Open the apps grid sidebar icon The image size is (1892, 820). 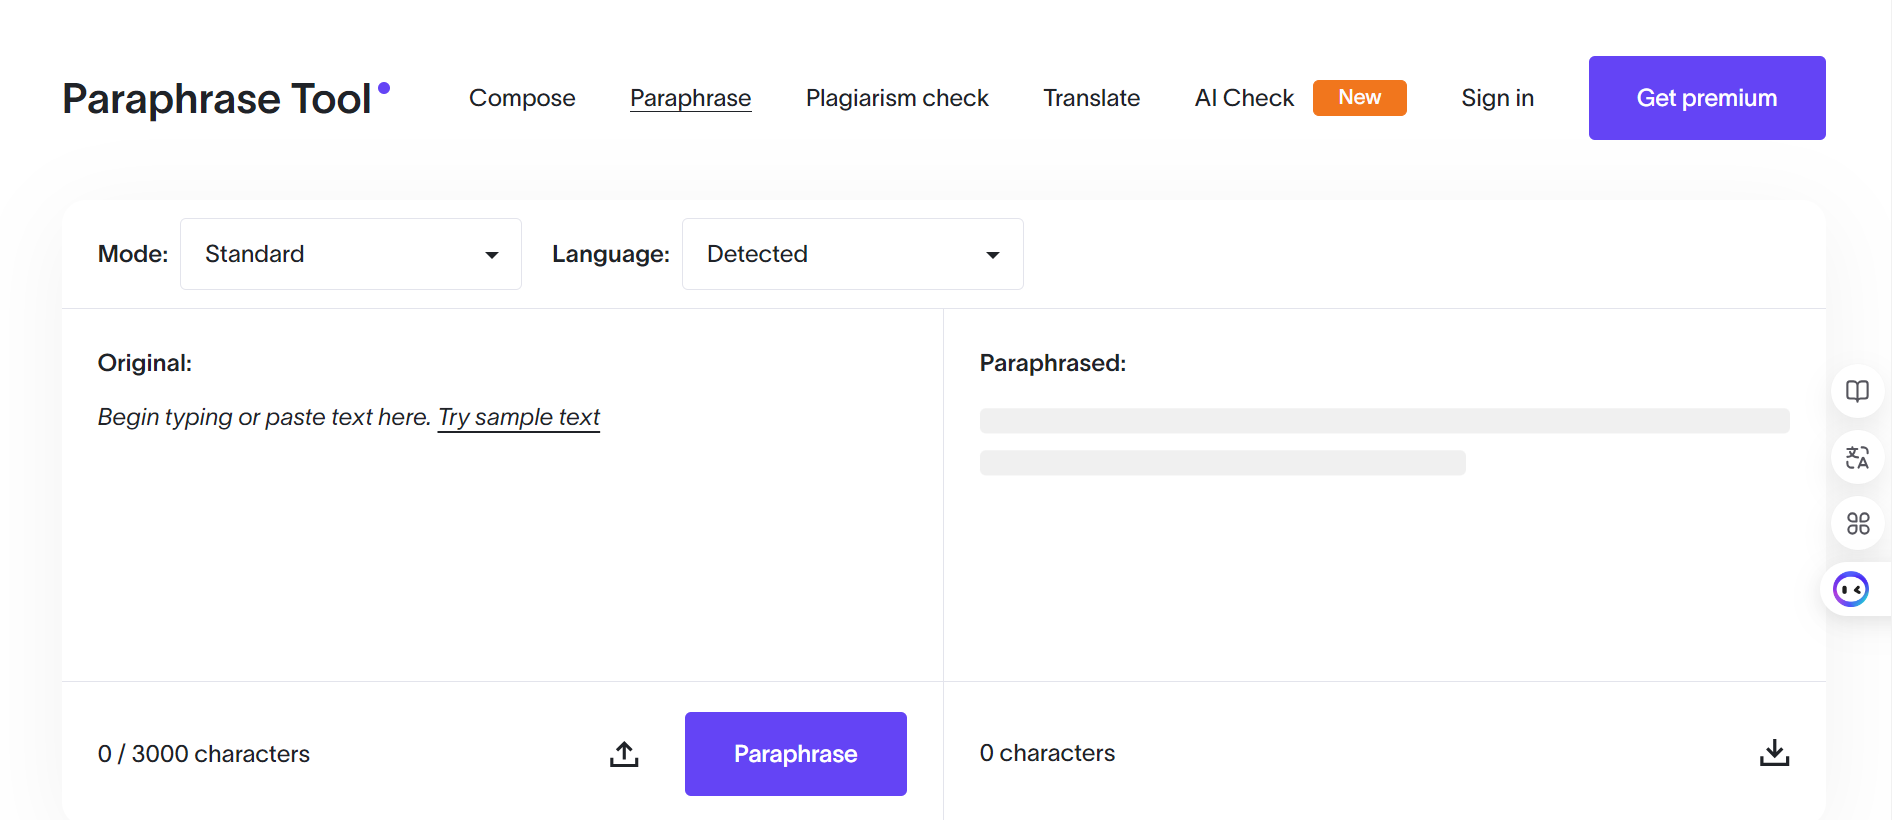pyautogui.click(x=1857, y=523)
